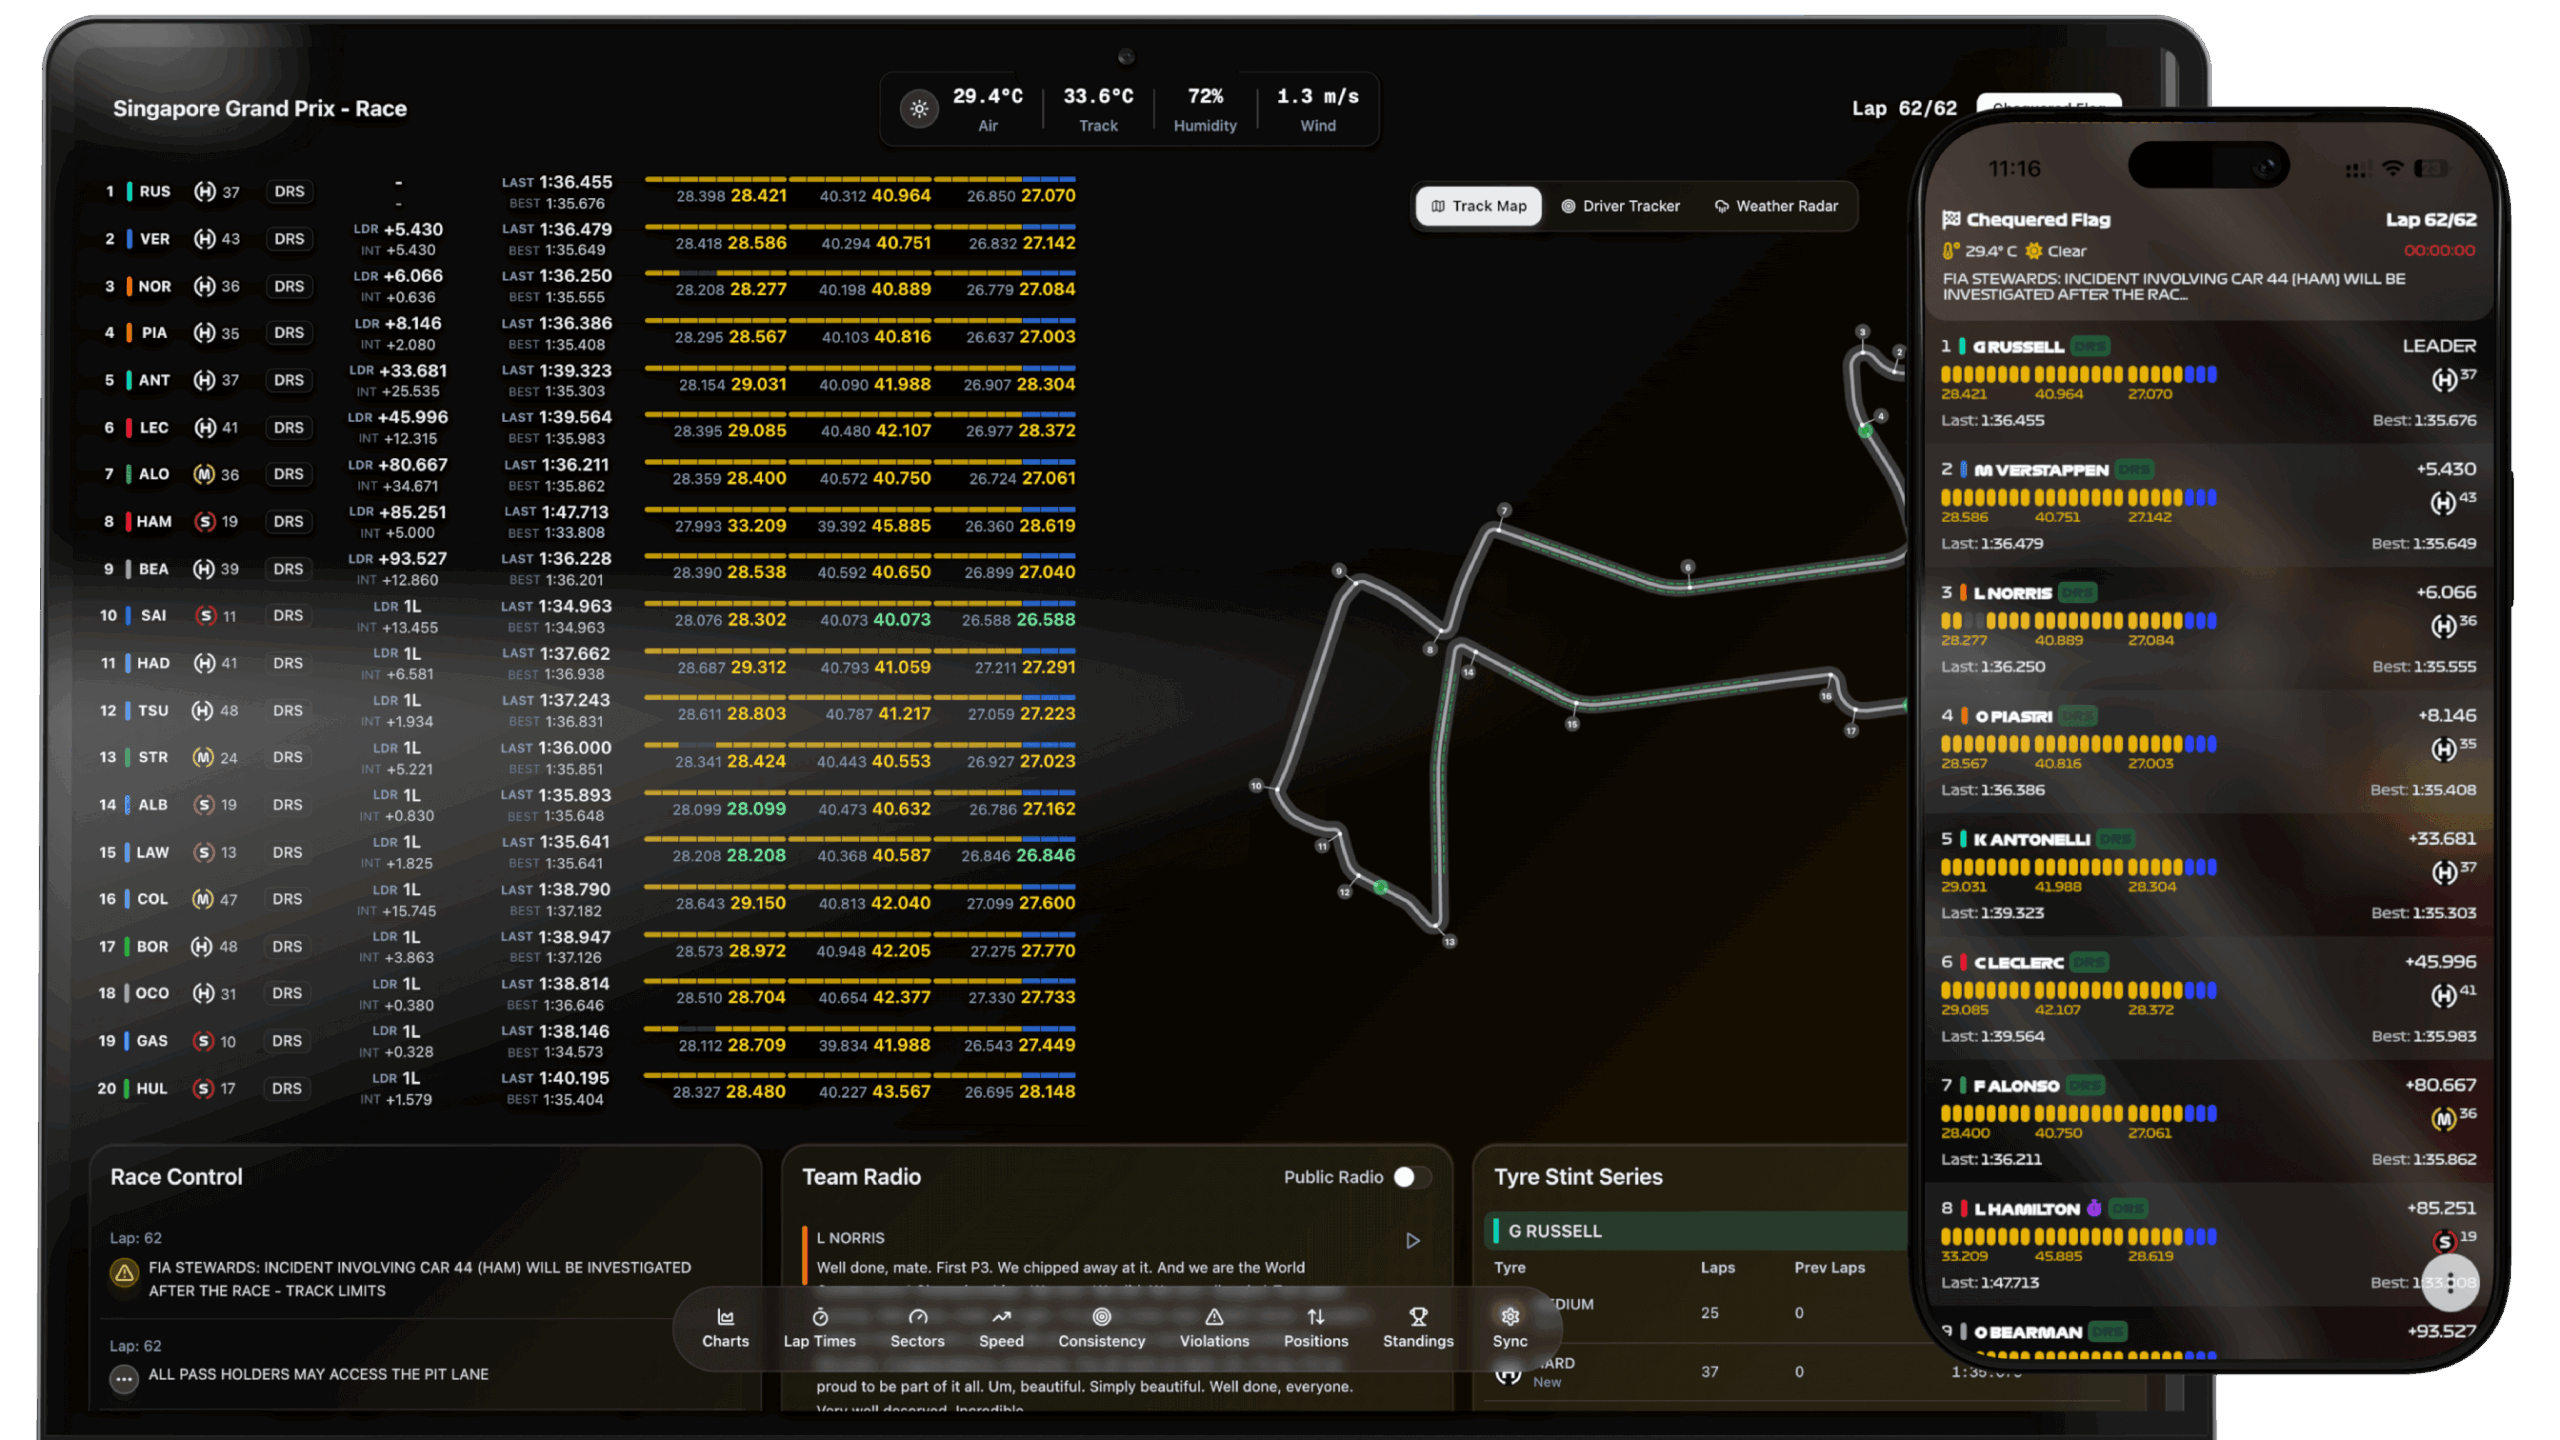Open the Positions arrows view
Viewport: 2560px width, 1440px height.
(x=1315, y=1328)
